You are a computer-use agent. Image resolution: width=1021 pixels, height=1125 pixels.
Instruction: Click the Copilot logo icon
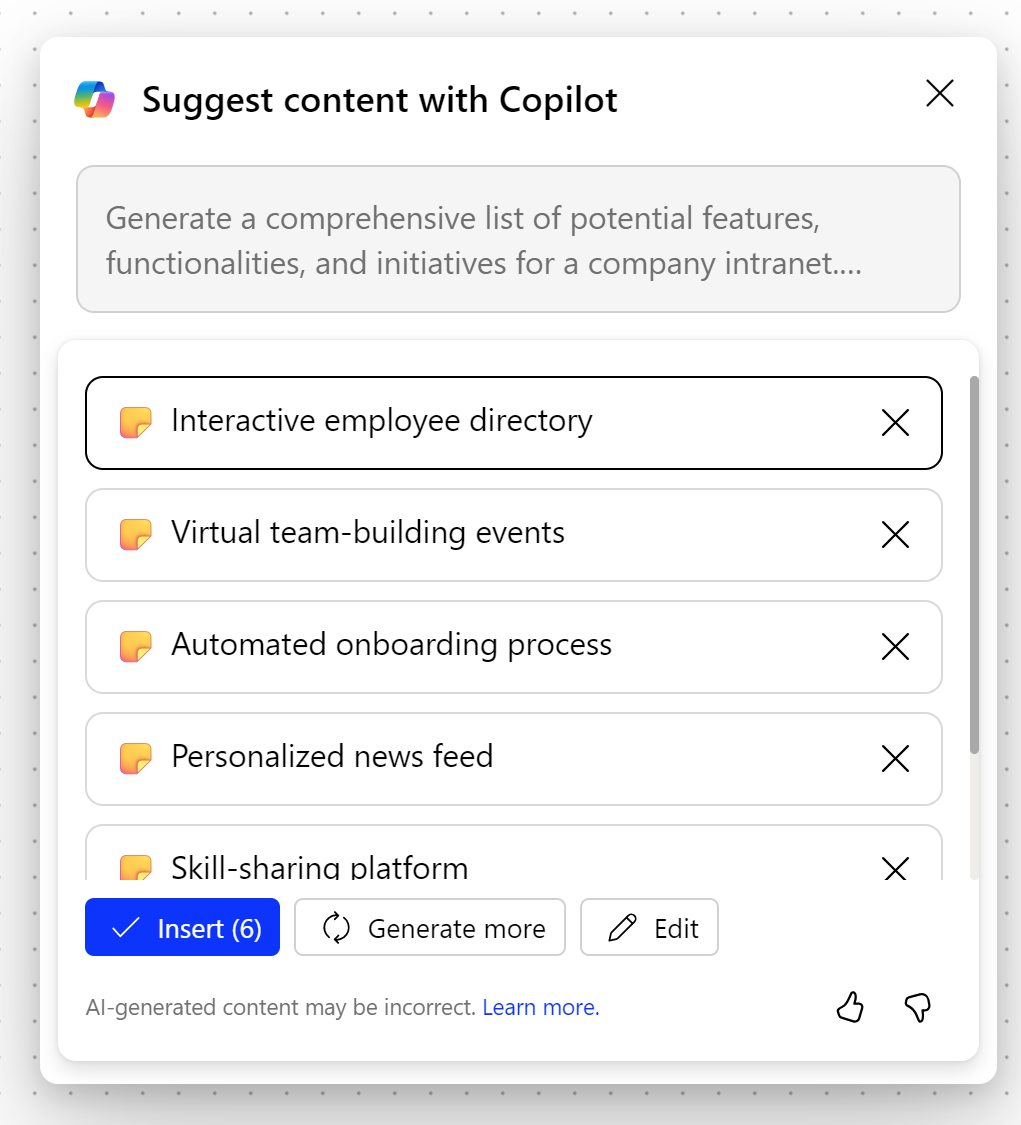(95, 99)
